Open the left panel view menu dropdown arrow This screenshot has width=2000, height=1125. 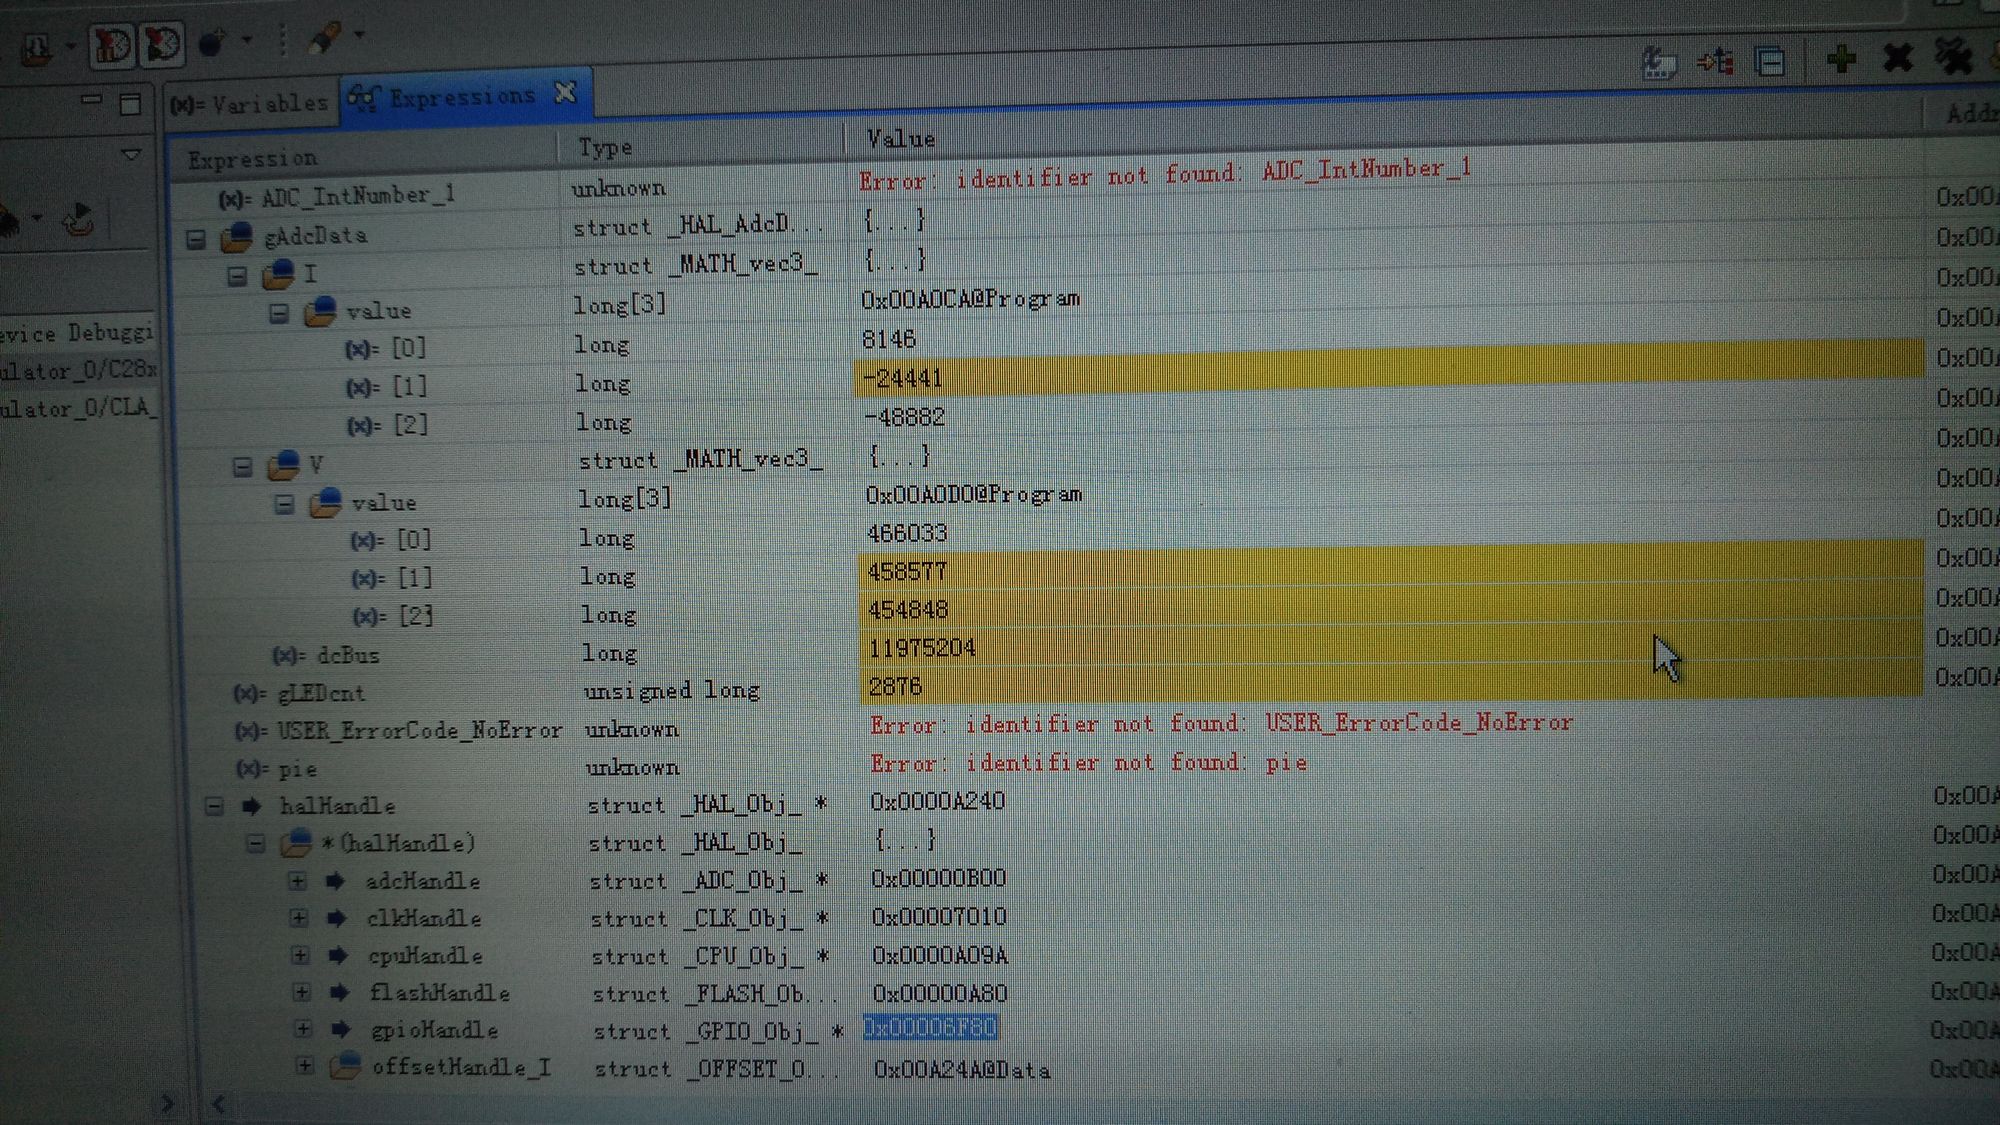point(131,155)
